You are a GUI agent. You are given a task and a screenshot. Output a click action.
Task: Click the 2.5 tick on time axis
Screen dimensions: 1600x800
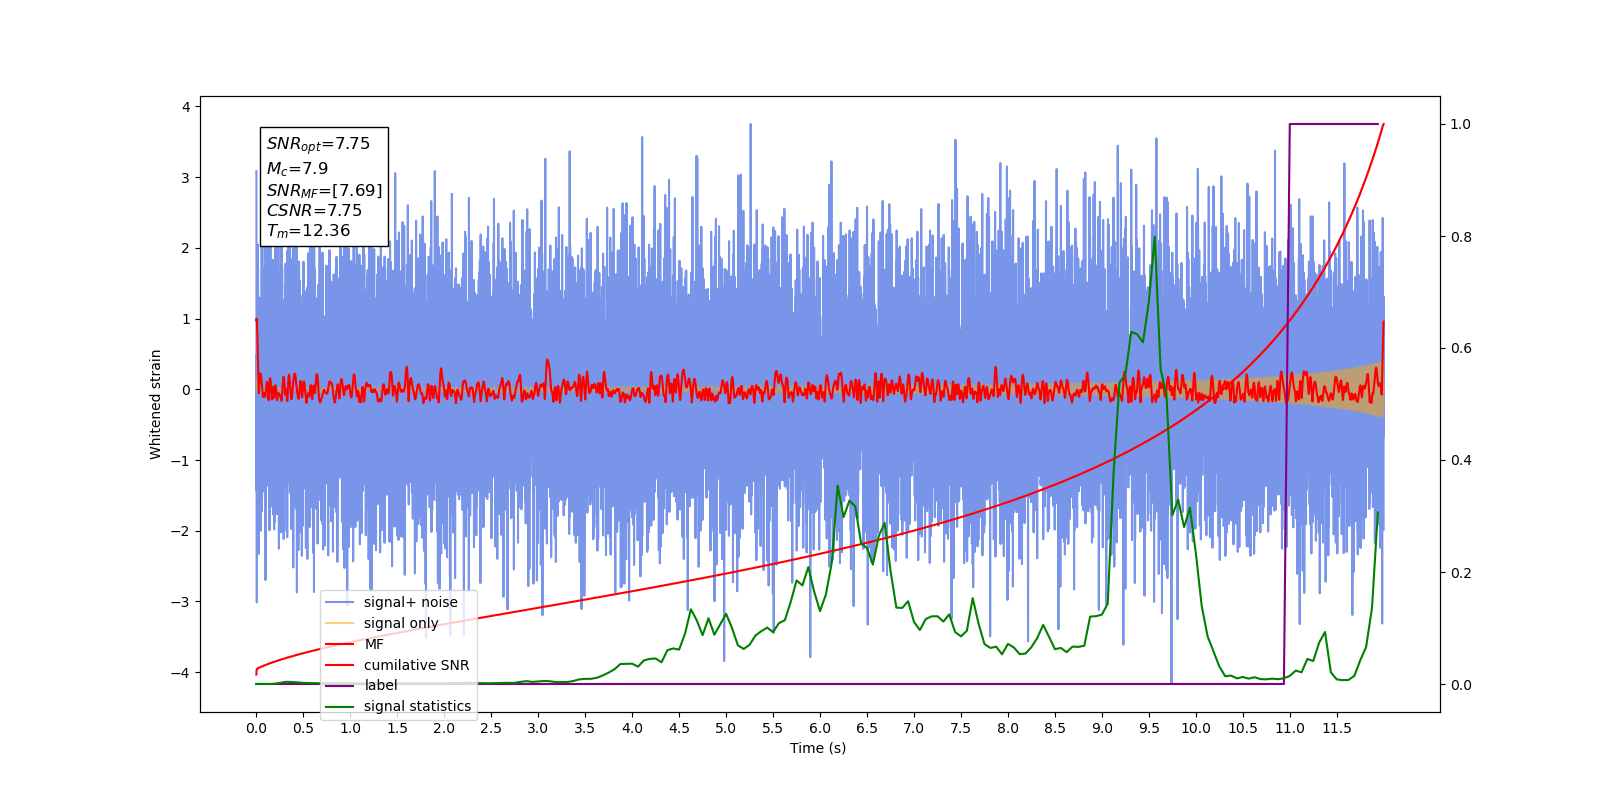(491, 728)
